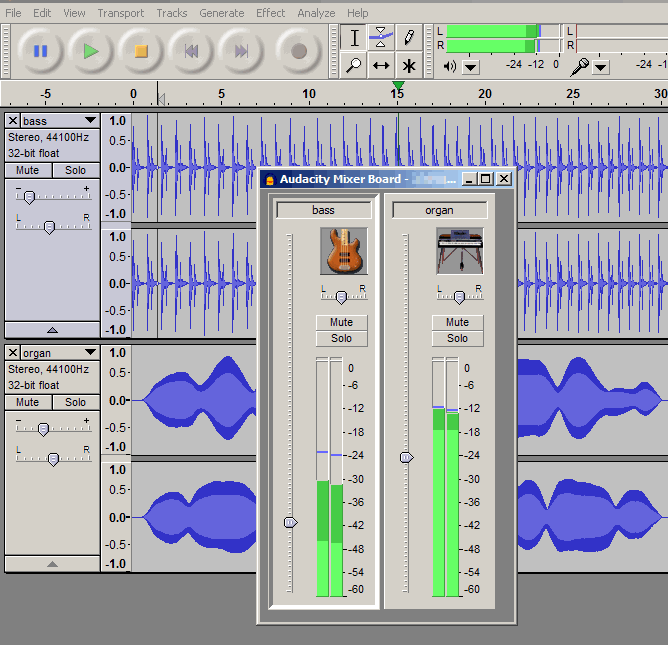Click the organ keyboard instrument image
668x645 pixels.
pos(460,251)
